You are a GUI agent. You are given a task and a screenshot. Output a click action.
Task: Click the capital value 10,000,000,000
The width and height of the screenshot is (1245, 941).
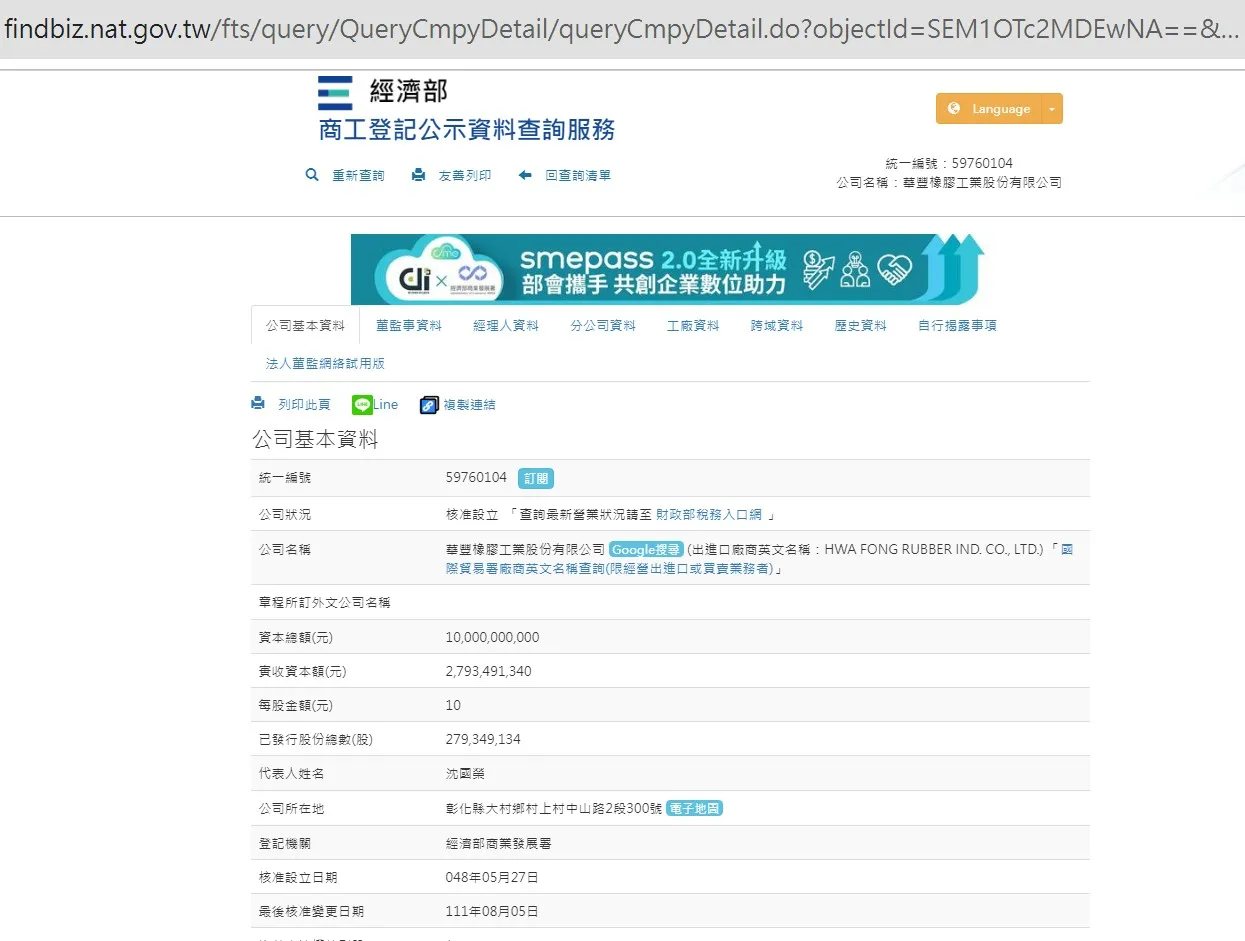click(x=492, y=637)
